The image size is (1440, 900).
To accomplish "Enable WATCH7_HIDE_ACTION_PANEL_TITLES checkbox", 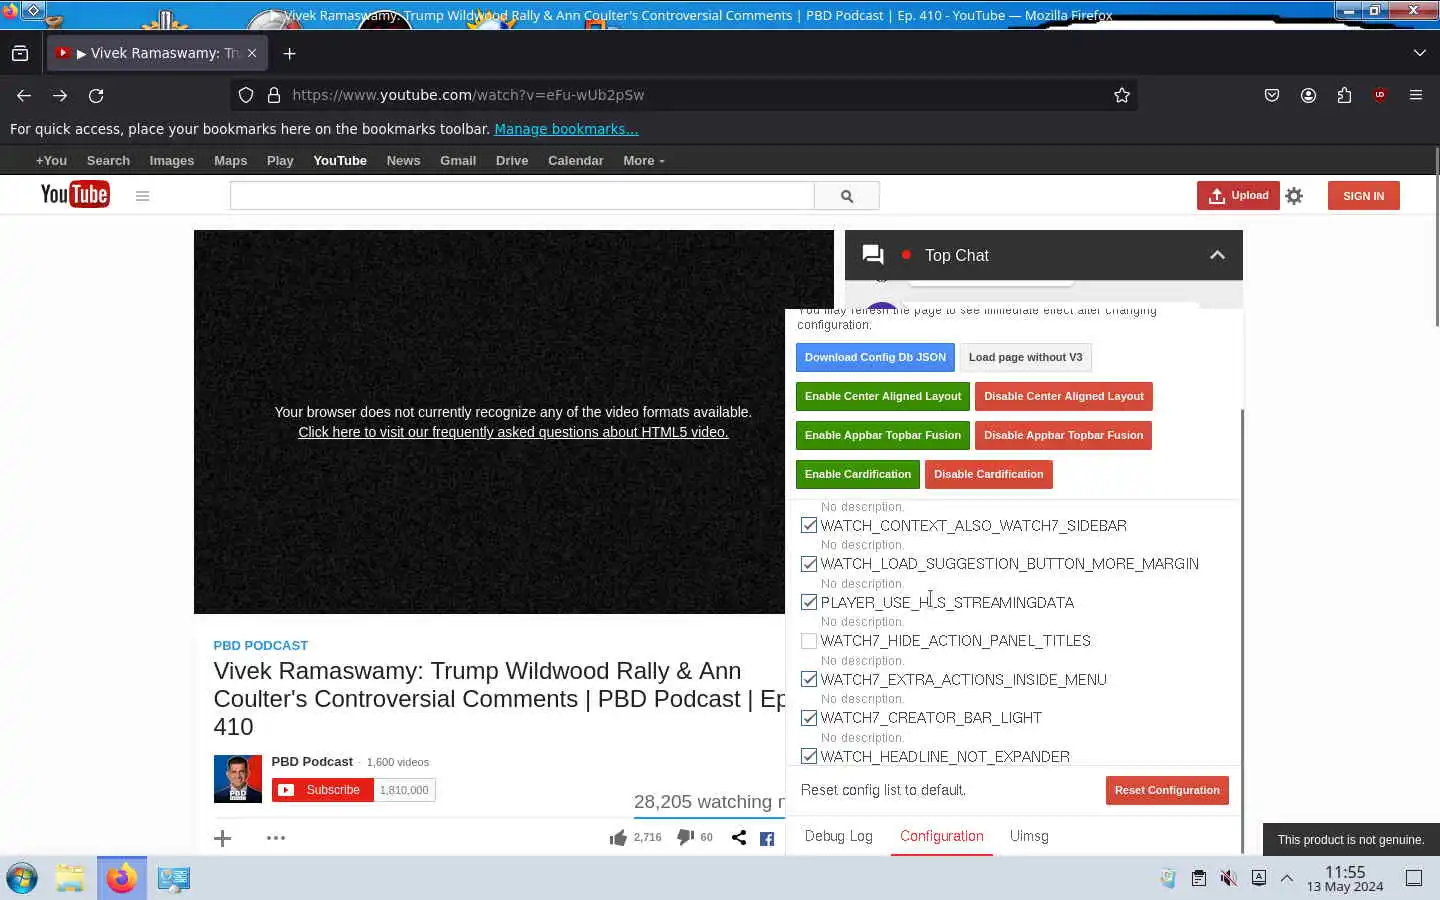I will [x=809, y=641].
